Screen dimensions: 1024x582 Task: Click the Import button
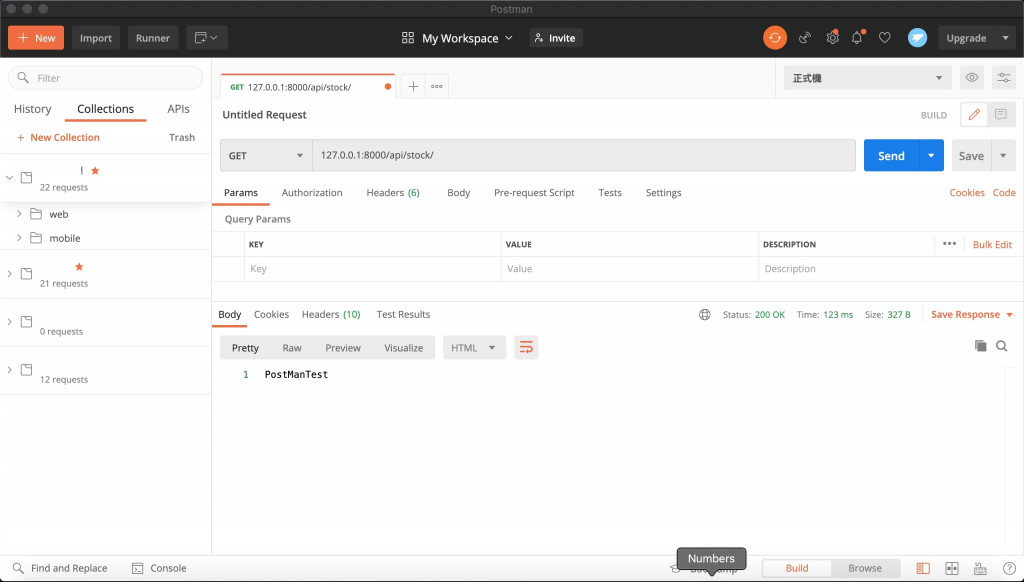pos(96,38)
